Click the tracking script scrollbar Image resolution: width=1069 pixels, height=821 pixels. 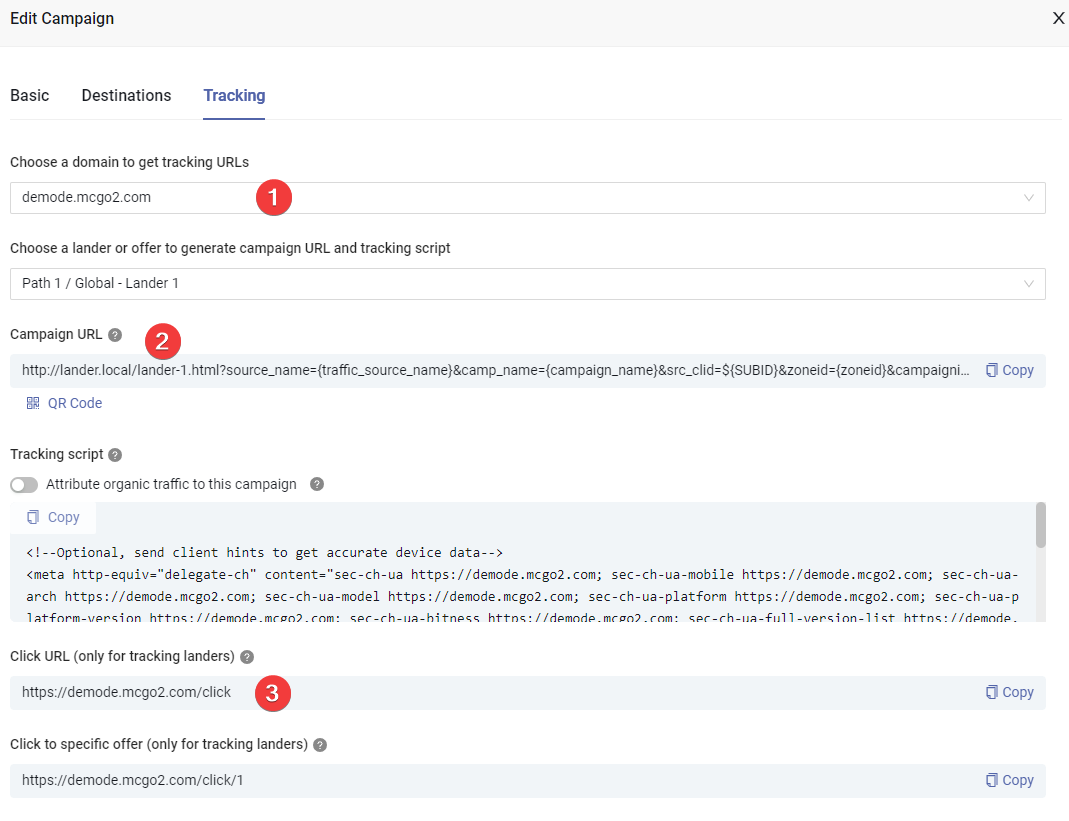[1040, 525]
